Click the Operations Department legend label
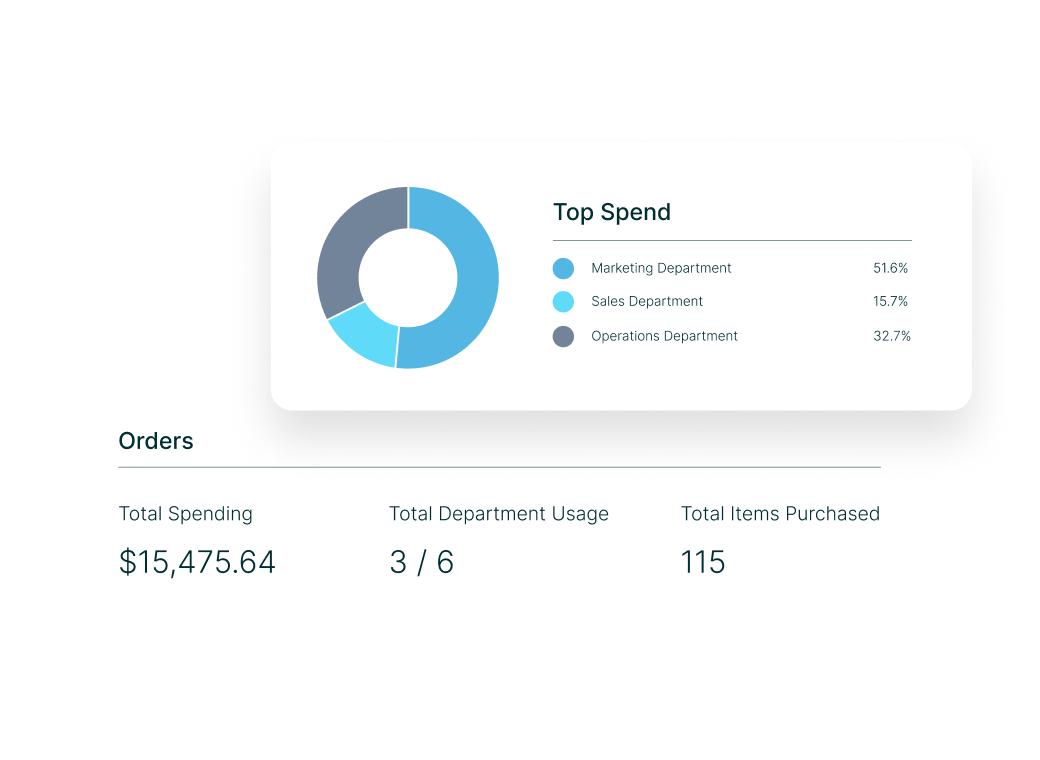The image size is (1040, 760). [664, 336]
